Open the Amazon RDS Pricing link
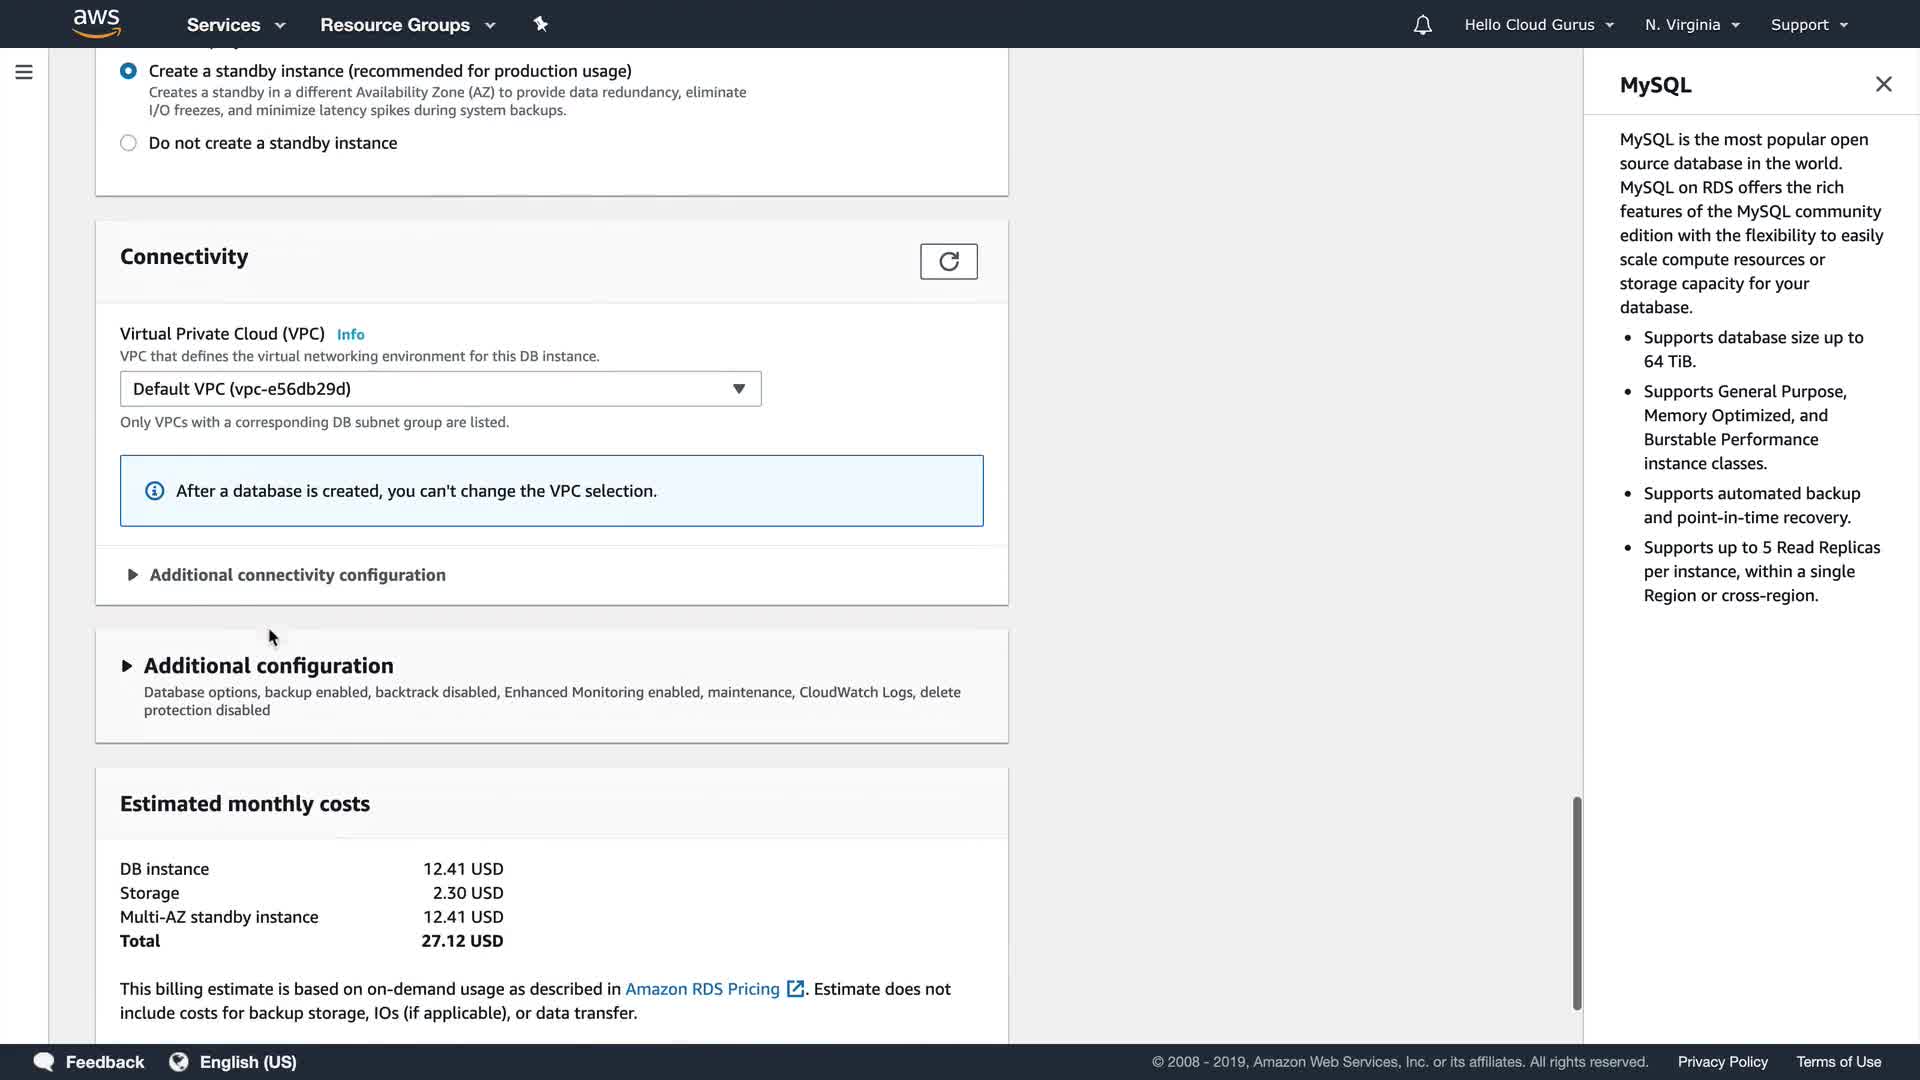The image size is (1920, 1080). (702, 989)
